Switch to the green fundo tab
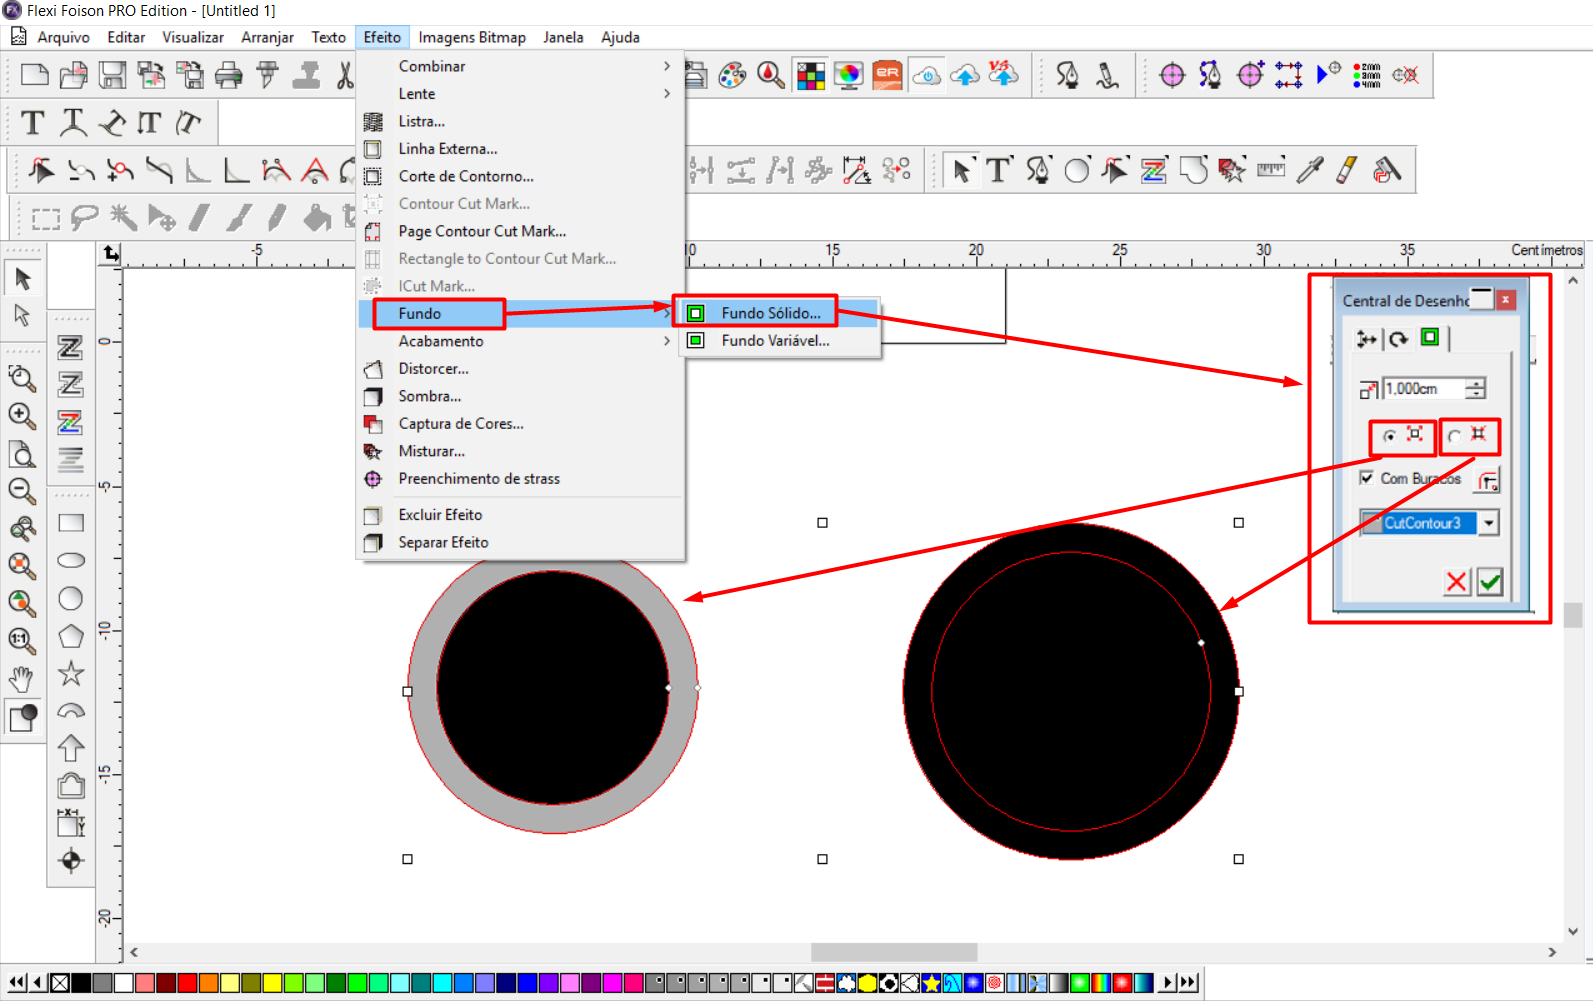The image size is (1593, 1001). 1430,337
